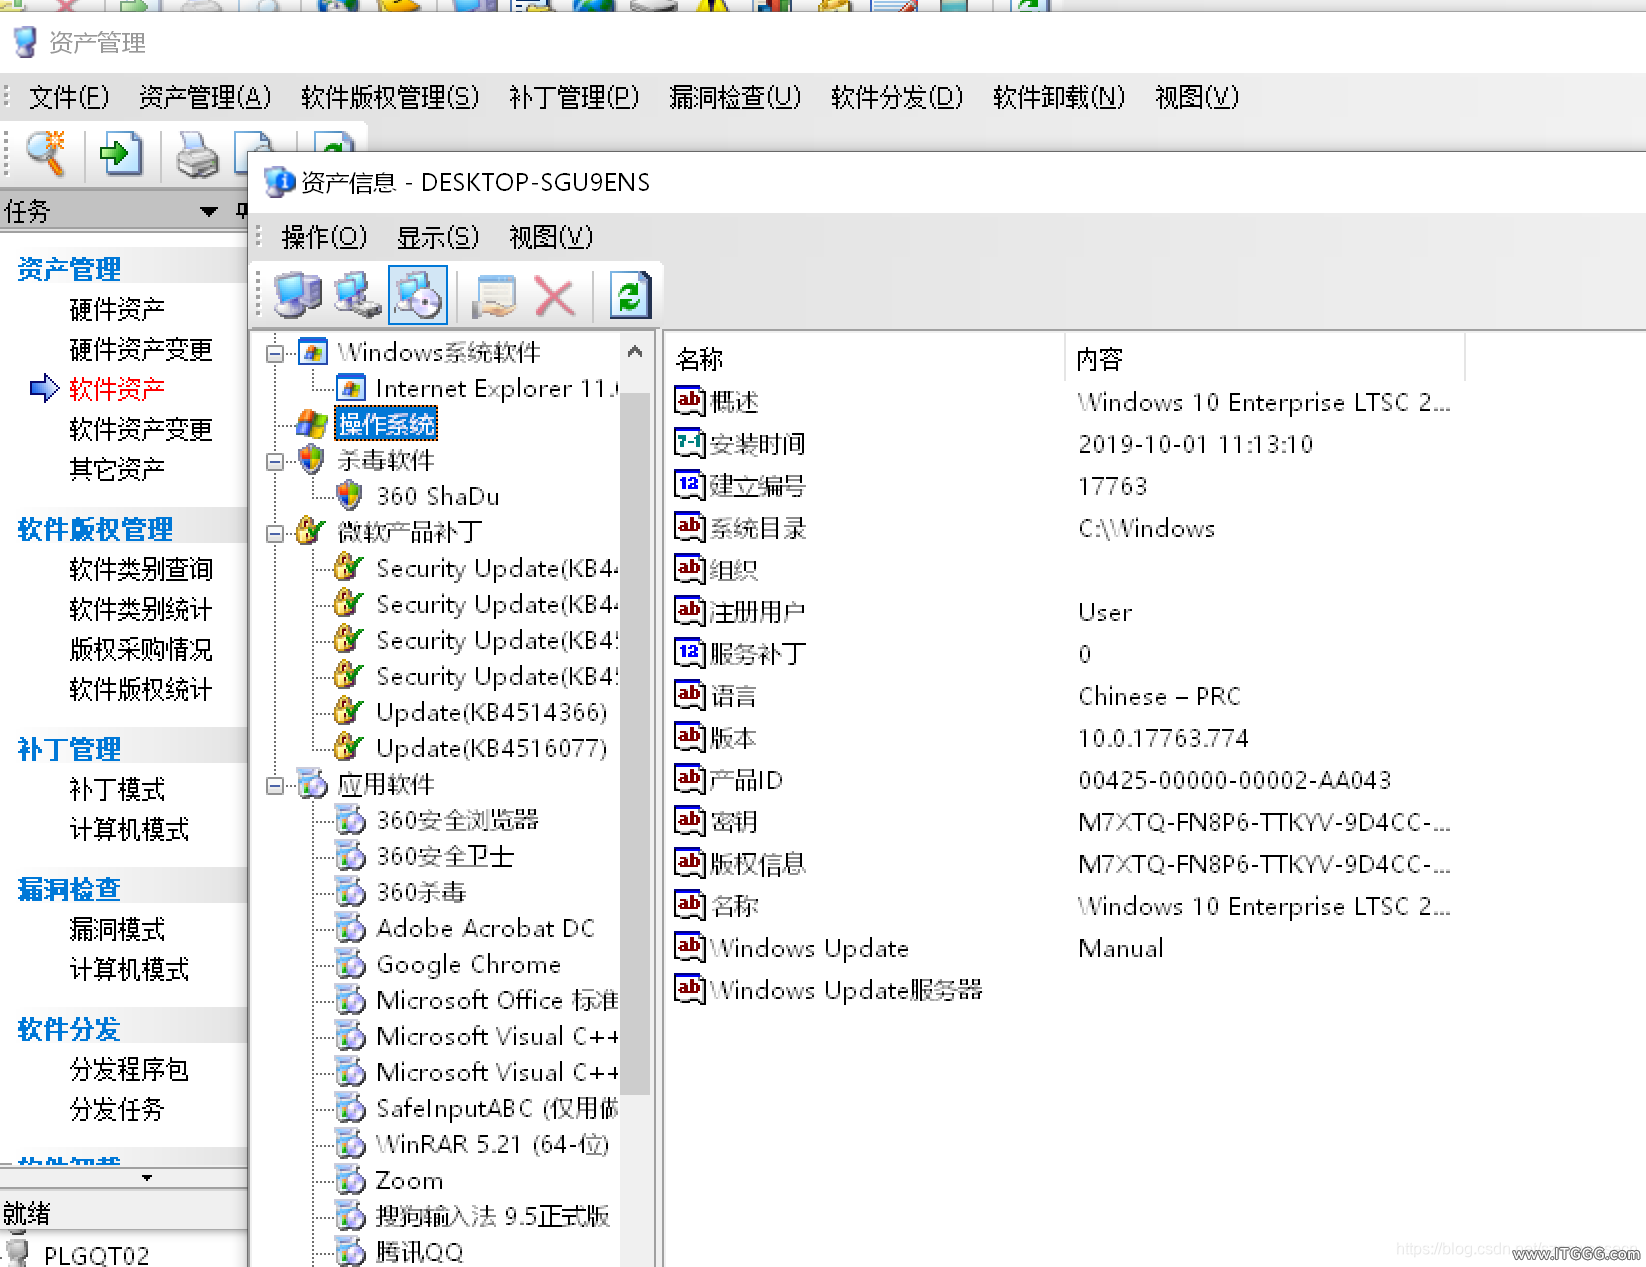Open the 软件分发(D) menu
1646x1267 pixels.
897,97
